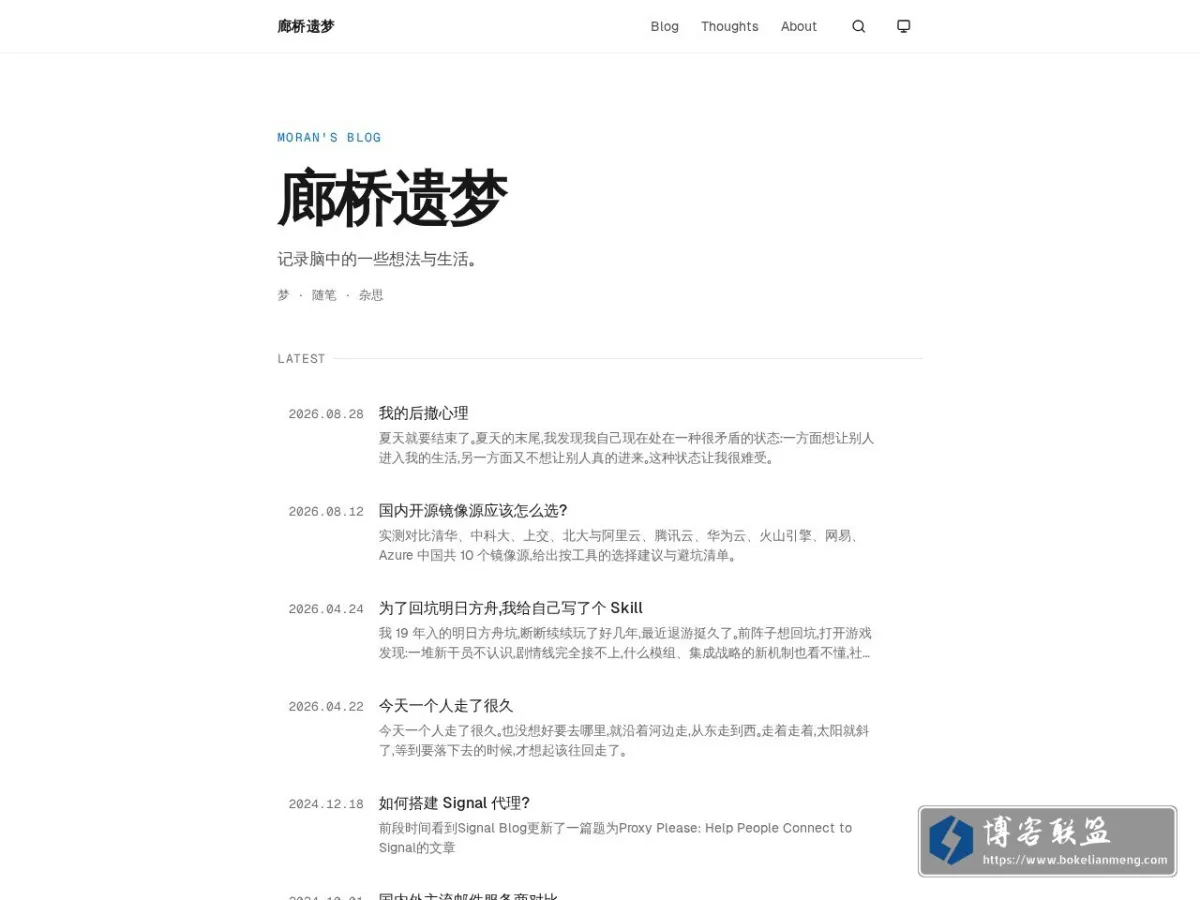Click the summary starting 夏天就要结束了
The image size is (1200, 900).
626,448
